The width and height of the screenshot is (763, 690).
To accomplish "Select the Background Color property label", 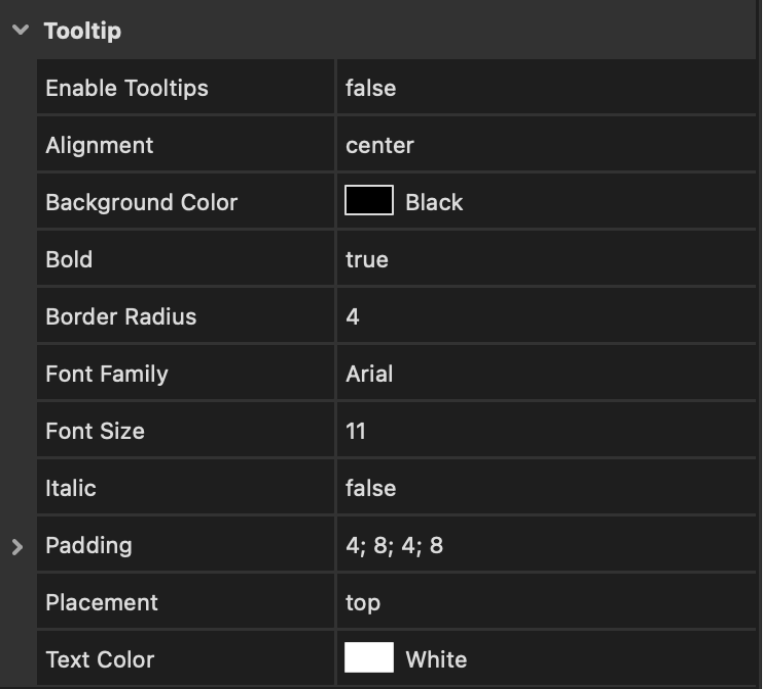I will tap(141, 202).
